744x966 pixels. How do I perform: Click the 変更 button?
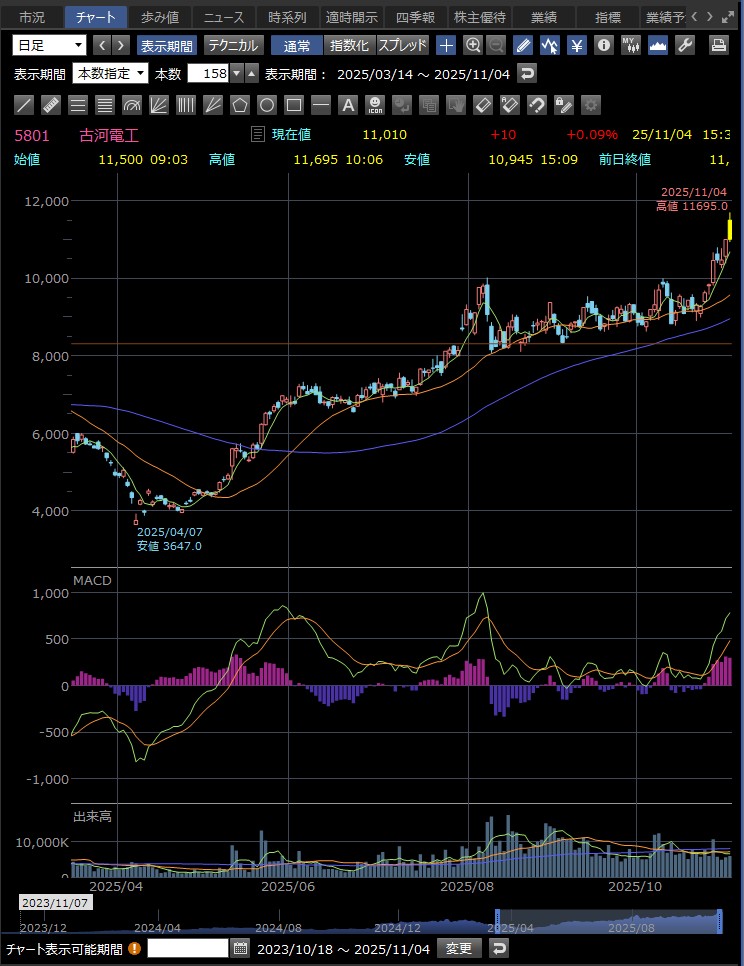click(x=458, y=948)
